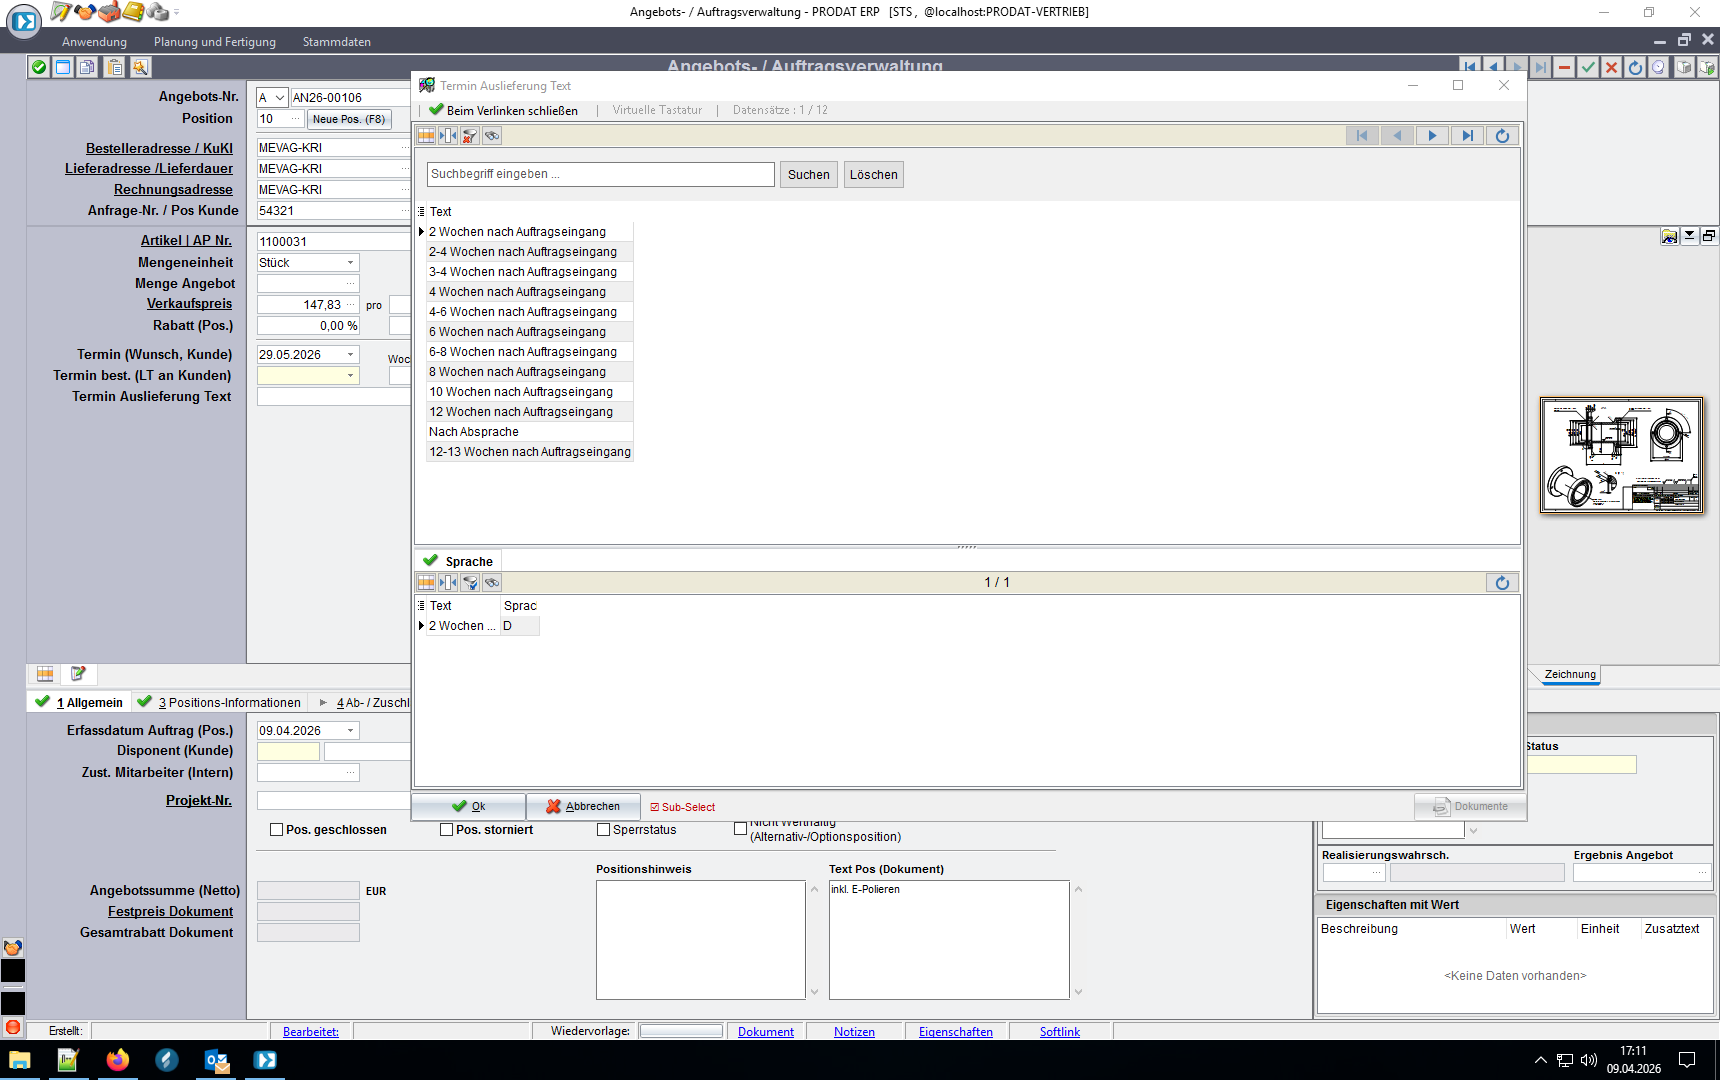Click the Suchen button
Image resolution: width=1720 pixels, height=1080 pixels.
point(808,175)
